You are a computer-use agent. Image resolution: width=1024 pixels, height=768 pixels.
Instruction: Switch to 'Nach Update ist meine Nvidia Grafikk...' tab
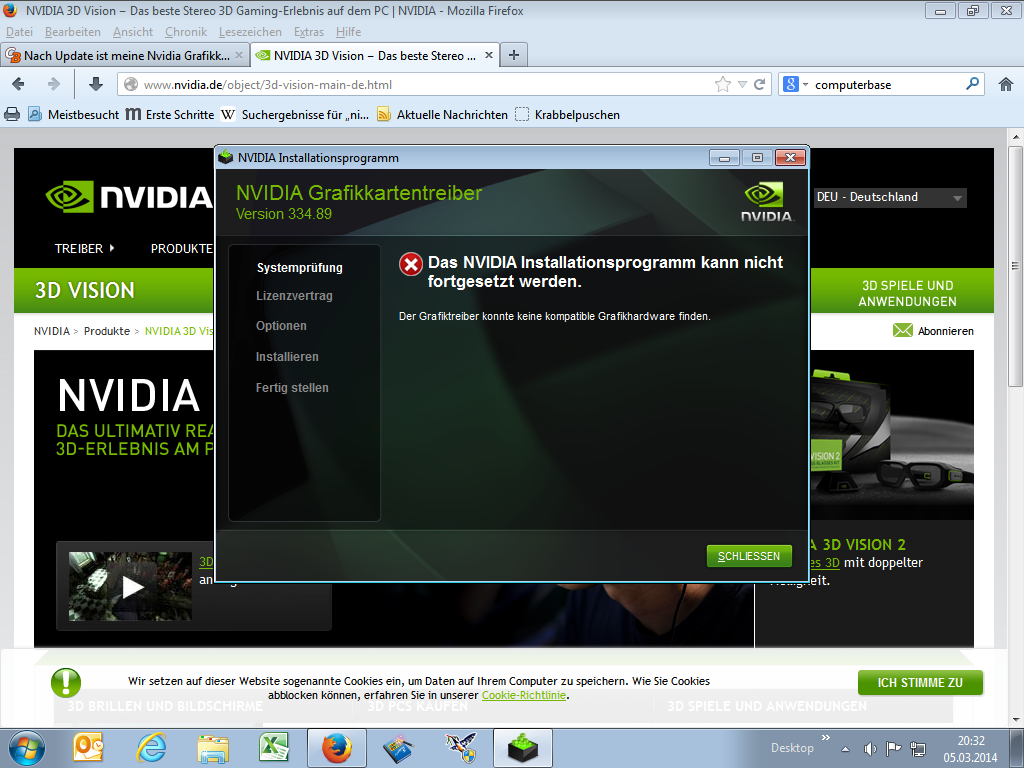click(x=125, y=56)
